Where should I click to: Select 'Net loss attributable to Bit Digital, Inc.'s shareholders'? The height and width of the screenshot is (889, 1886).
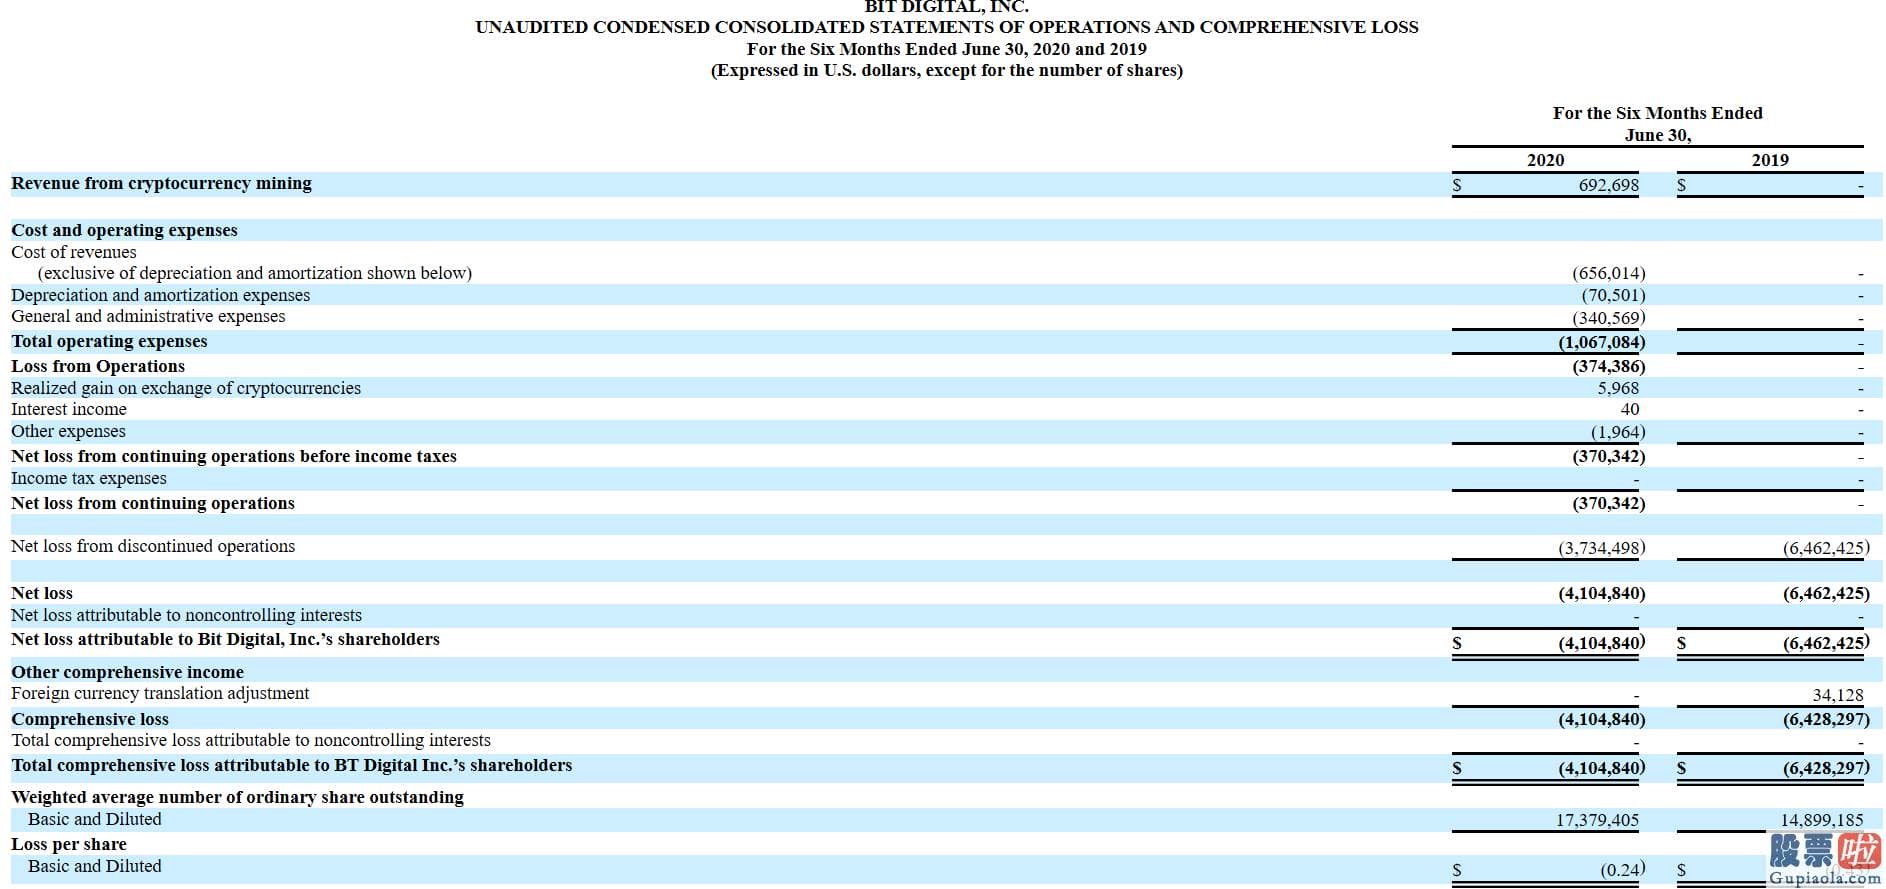point(225,639)
